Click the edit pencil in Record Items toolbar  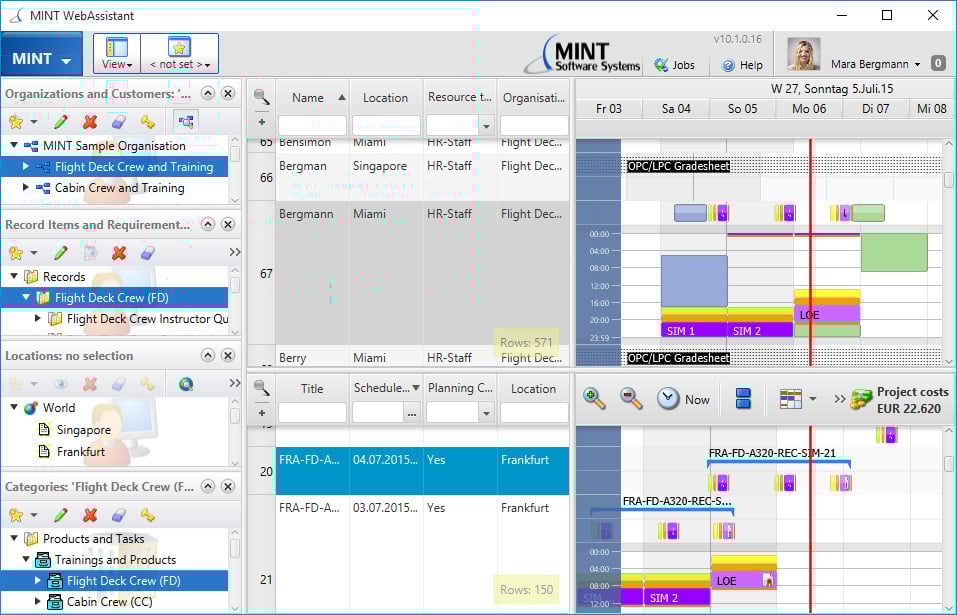pyautogui.click(x=60, y=253)
